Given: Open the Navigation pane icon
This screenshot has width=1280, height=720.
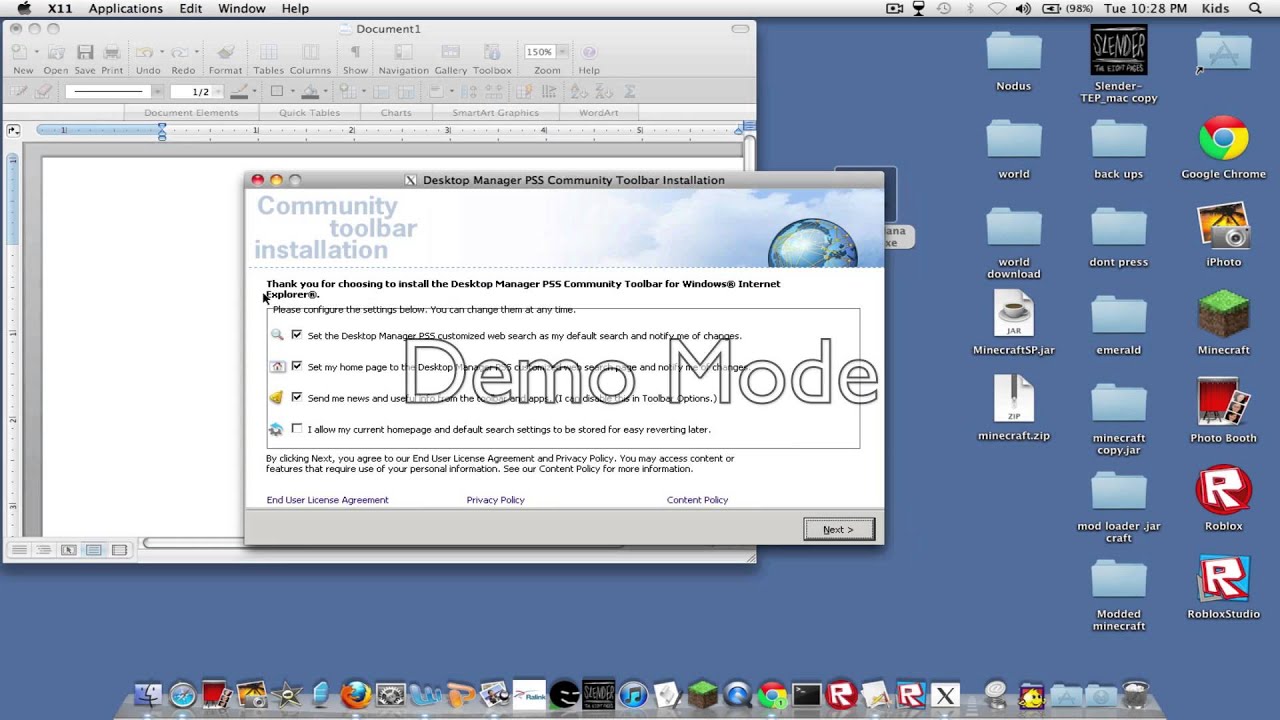Looking at the screenshot, I should pyautogui.click(x=403, y=52).
